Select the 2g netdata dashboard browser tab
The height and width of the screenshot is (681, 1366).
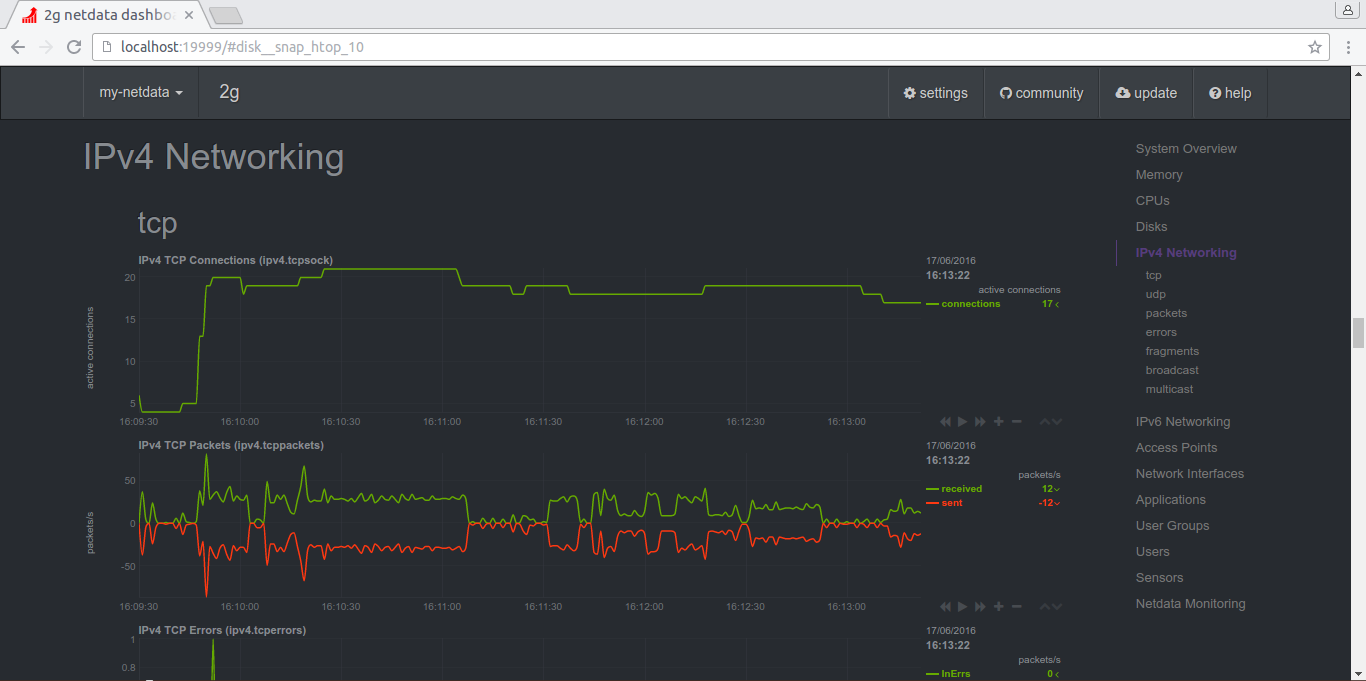(x=106, y=15)
